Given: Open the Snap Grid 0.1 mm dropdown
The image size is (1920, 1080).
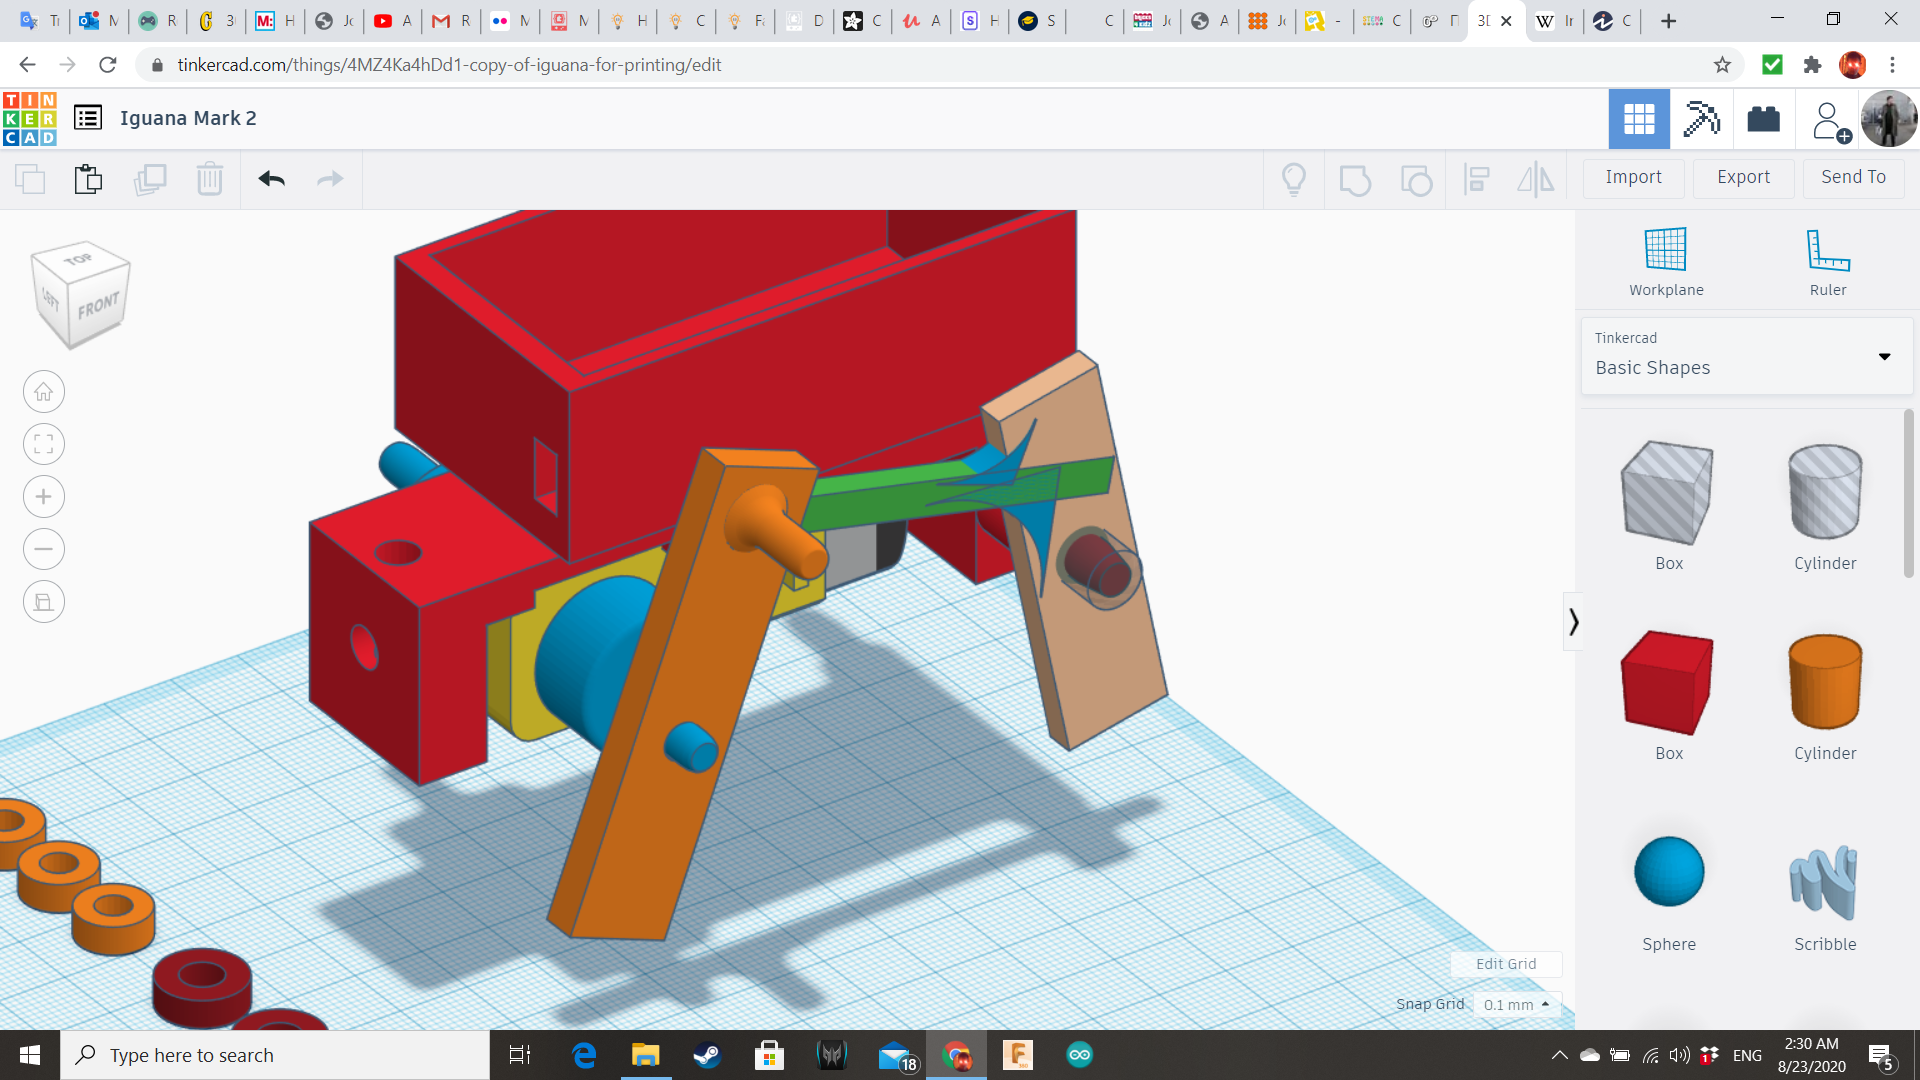Looking at the screenshot, I should coord(1516,1005).
